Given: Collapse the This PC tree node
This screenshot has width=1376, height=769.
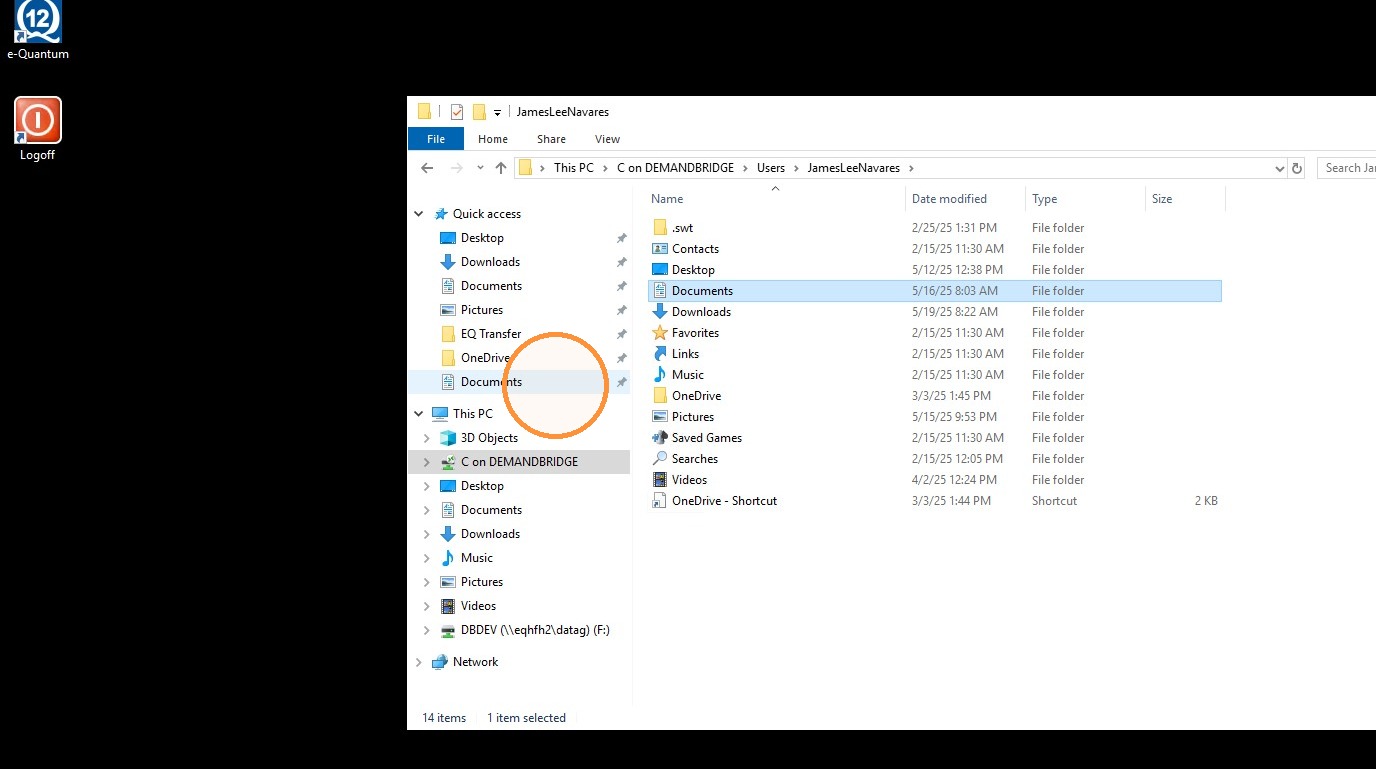Looking at the screenshot, I should point(419,414).
